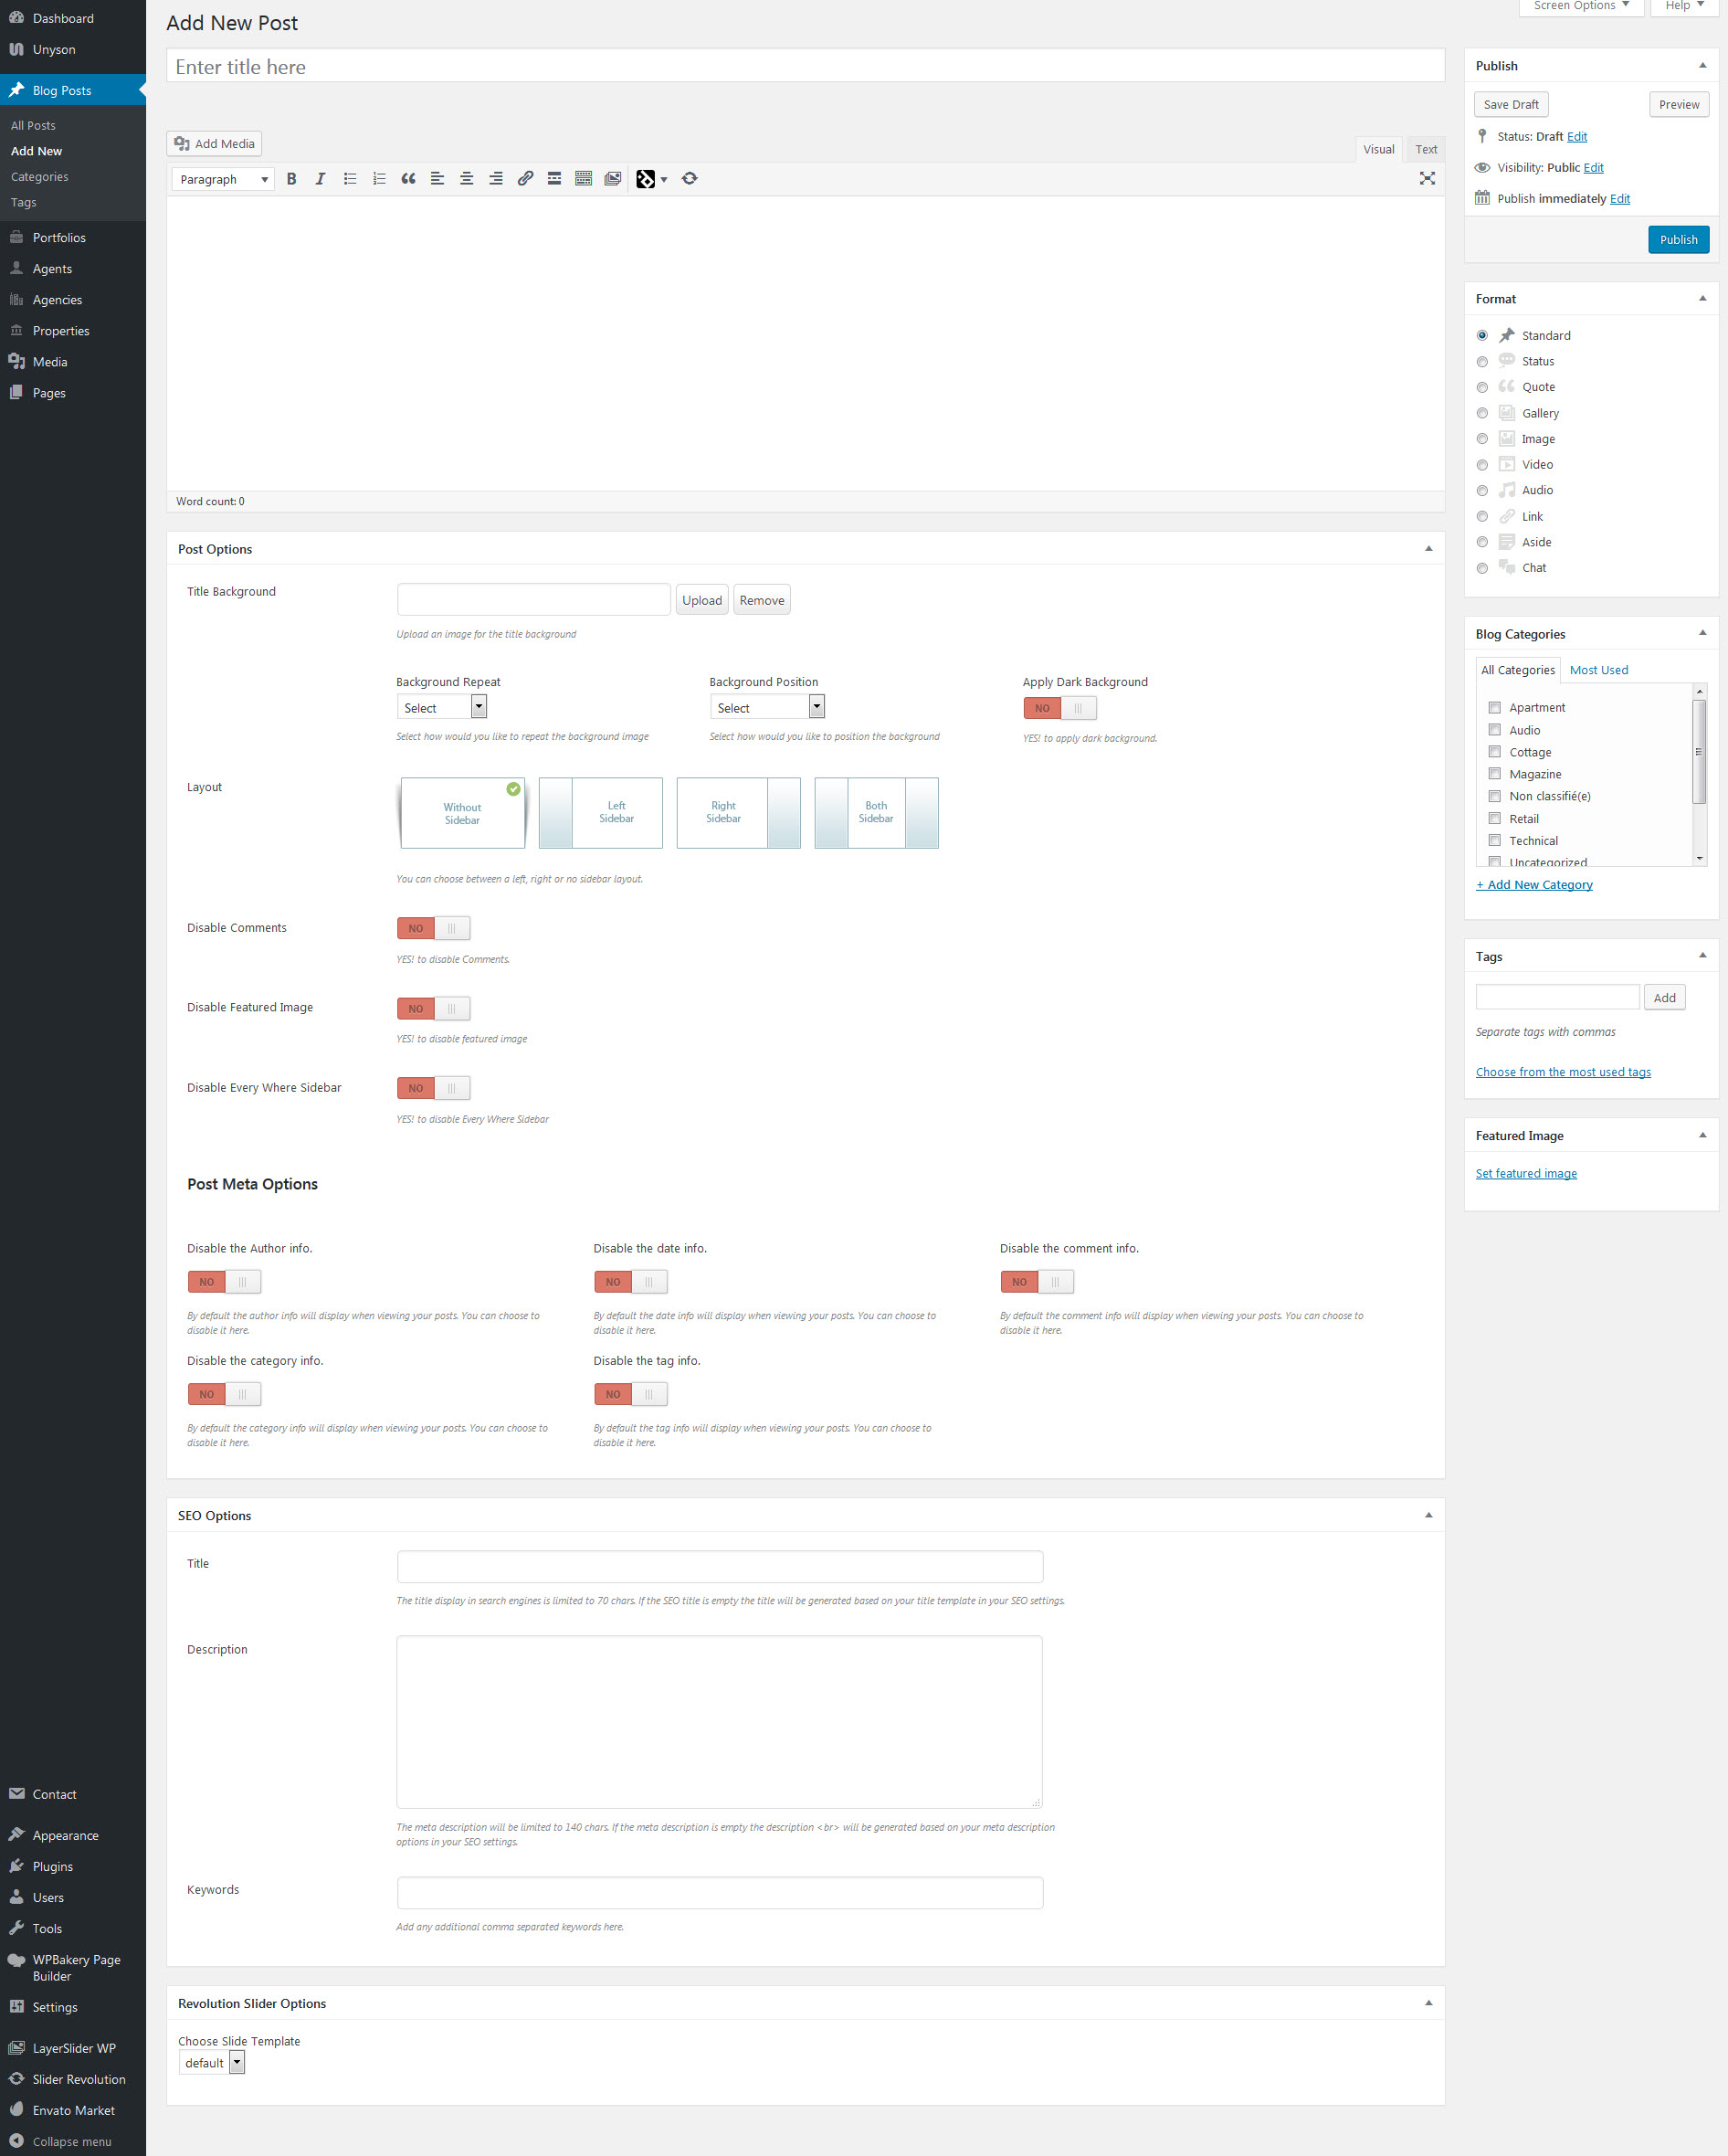Insert a hyperlink using the toolbar

point(524,179)
